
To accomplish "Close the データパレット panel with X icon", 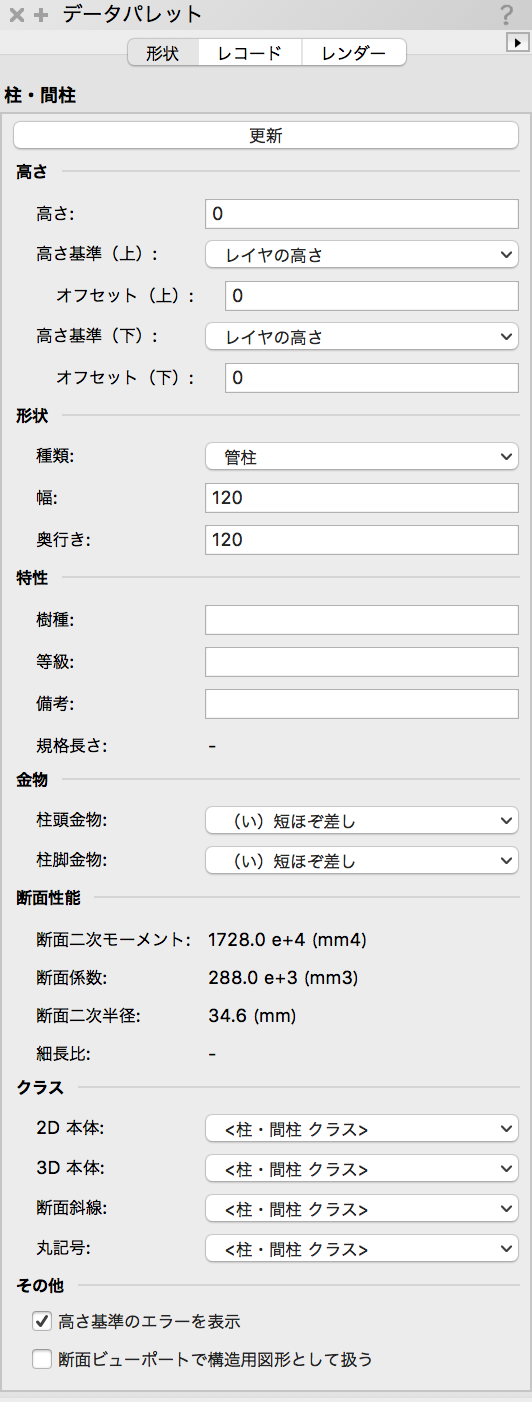I will tap(17, 15).
